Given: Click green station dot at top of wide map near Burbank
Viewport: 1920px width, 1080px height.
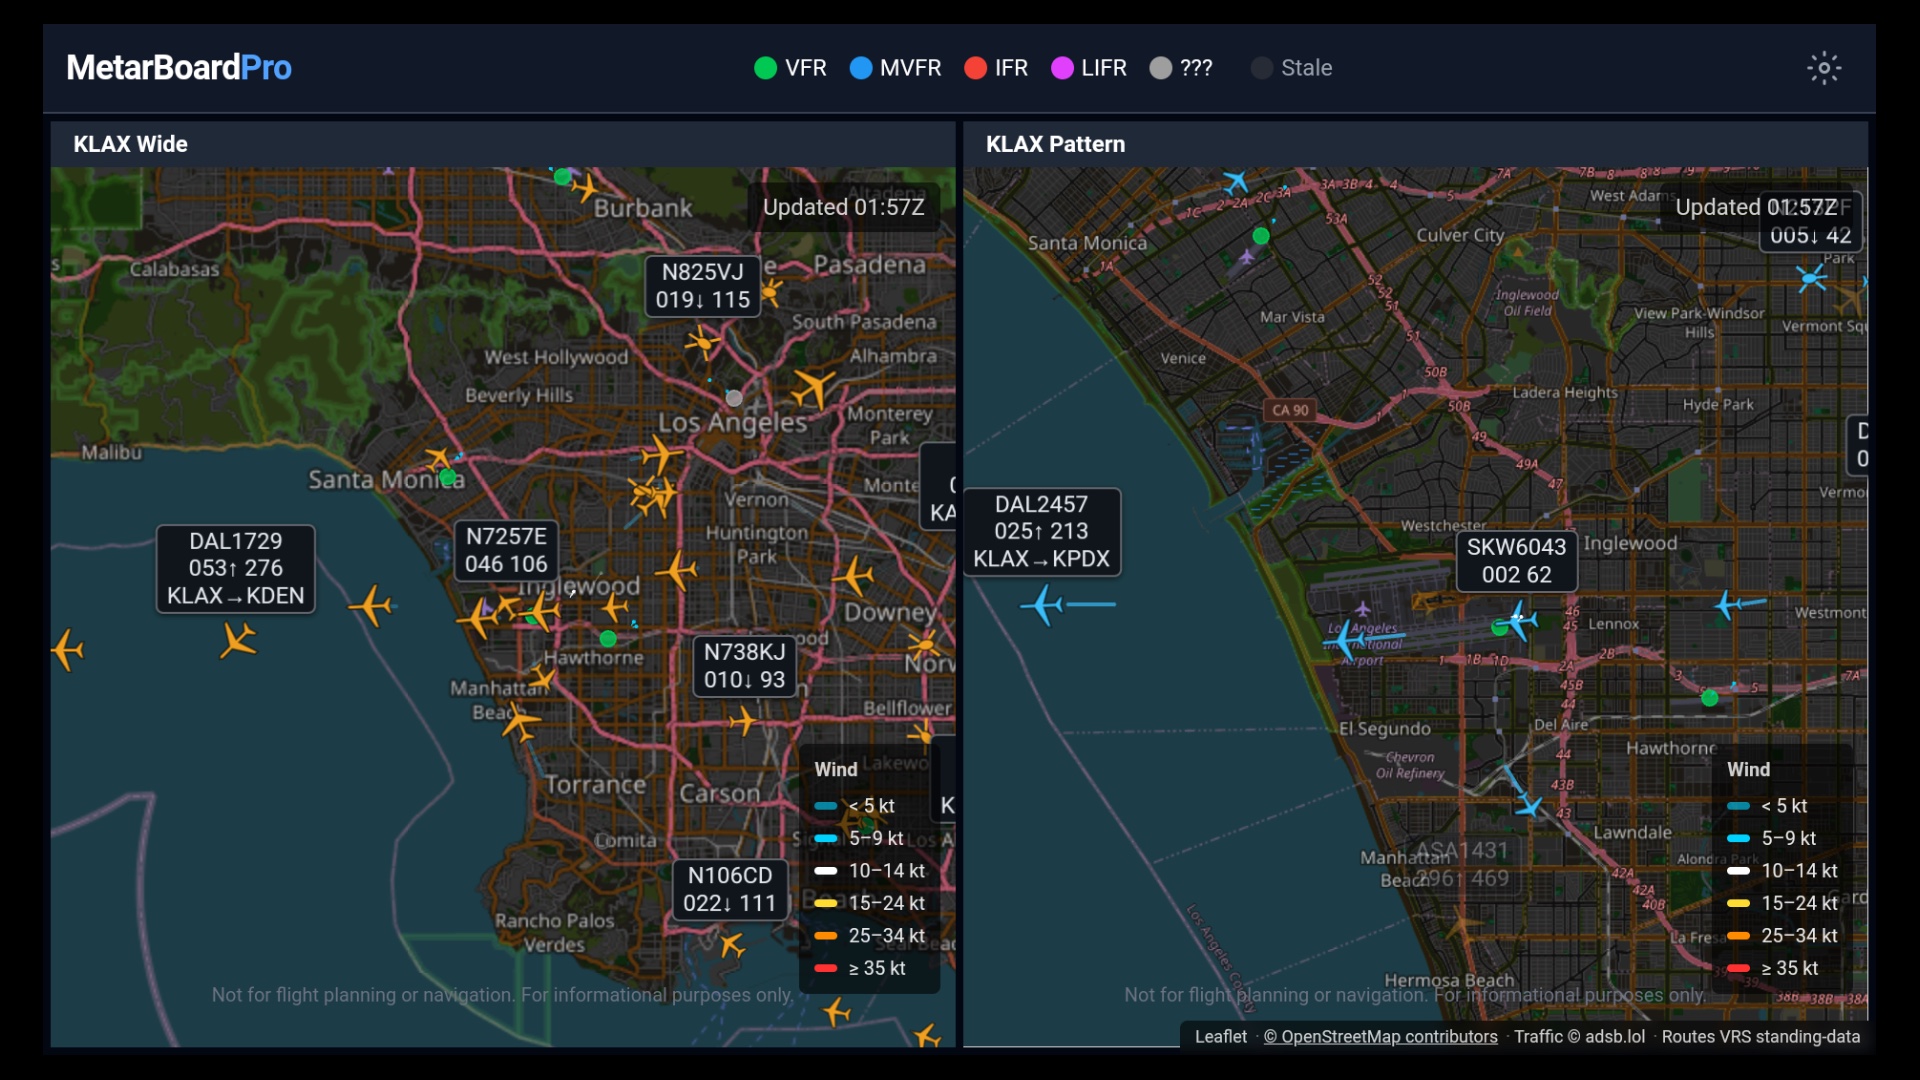Looking at the screenshot, I should pyautogui.click(x=562, y=177).
